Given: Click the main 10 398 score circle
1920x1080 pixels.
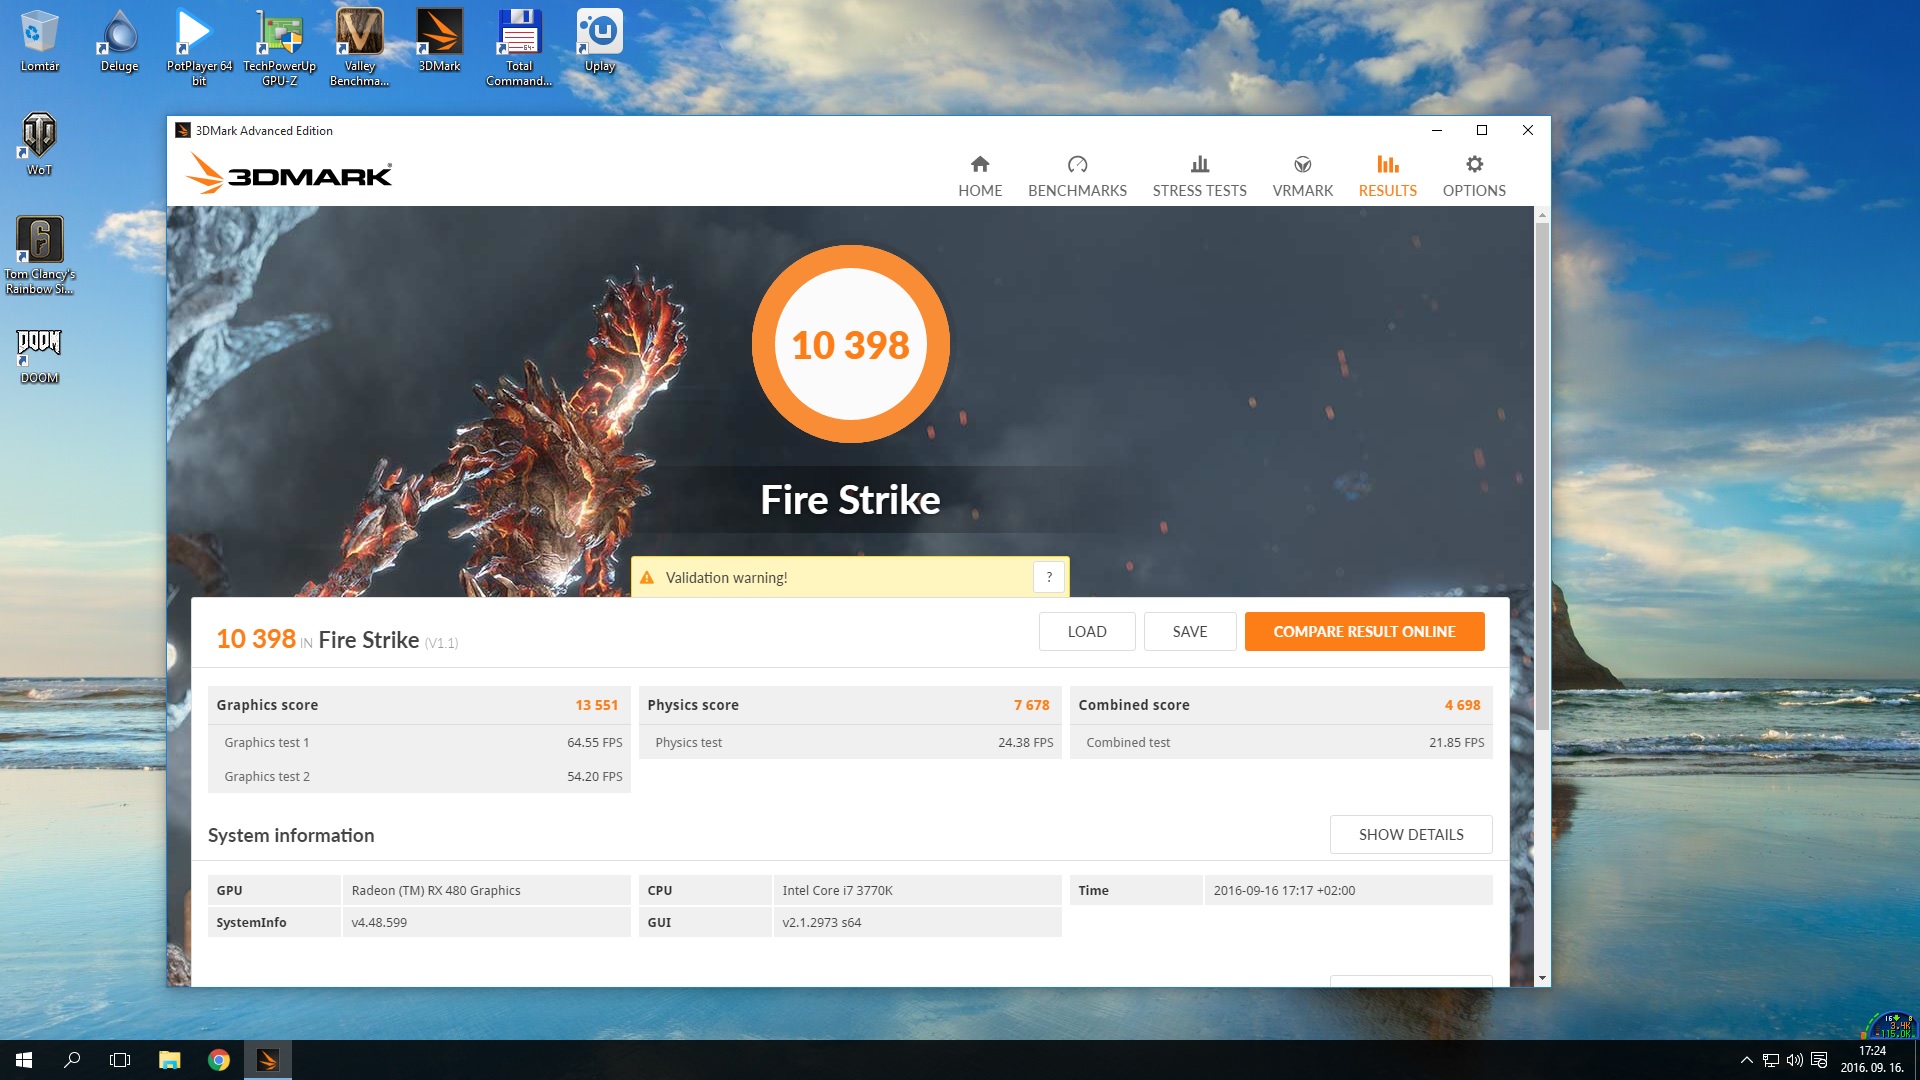Looking at the screenshot, I should [850, 344].
